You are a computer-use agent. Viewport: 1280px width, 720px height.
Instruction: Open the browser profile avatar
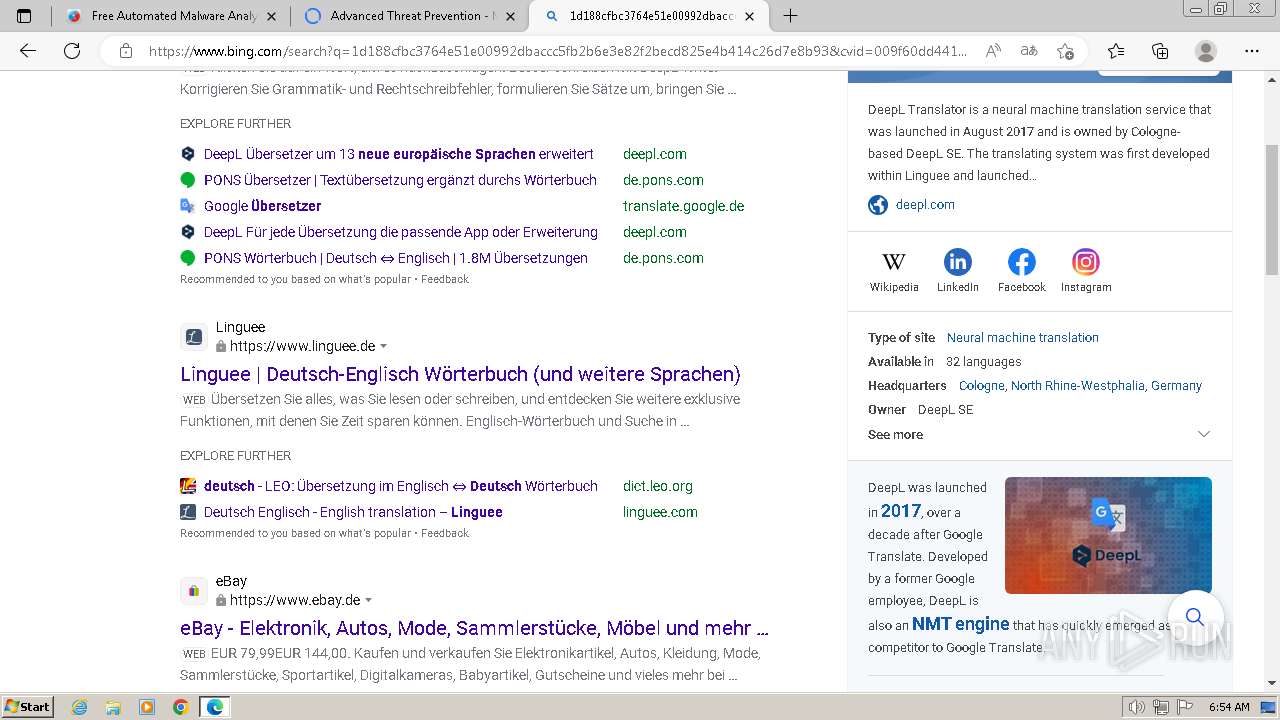pyautogui.click(x=1206, y=51)
